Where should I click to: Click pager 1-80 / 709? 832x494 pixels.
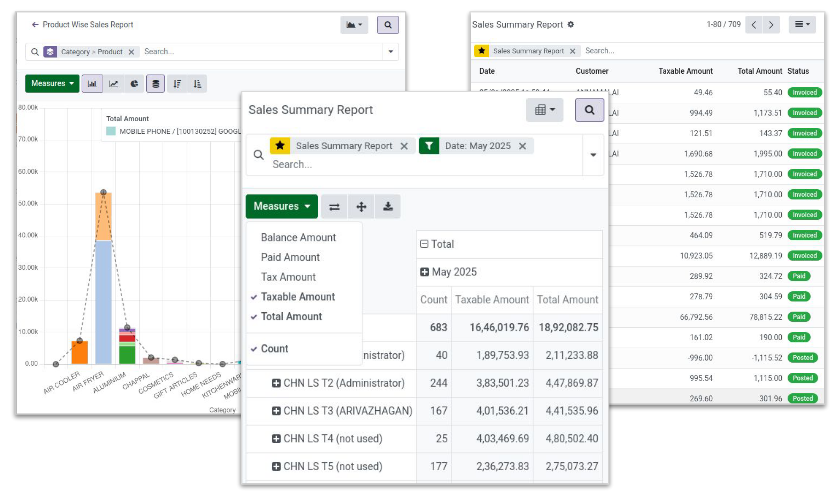(x=723, y=24)
